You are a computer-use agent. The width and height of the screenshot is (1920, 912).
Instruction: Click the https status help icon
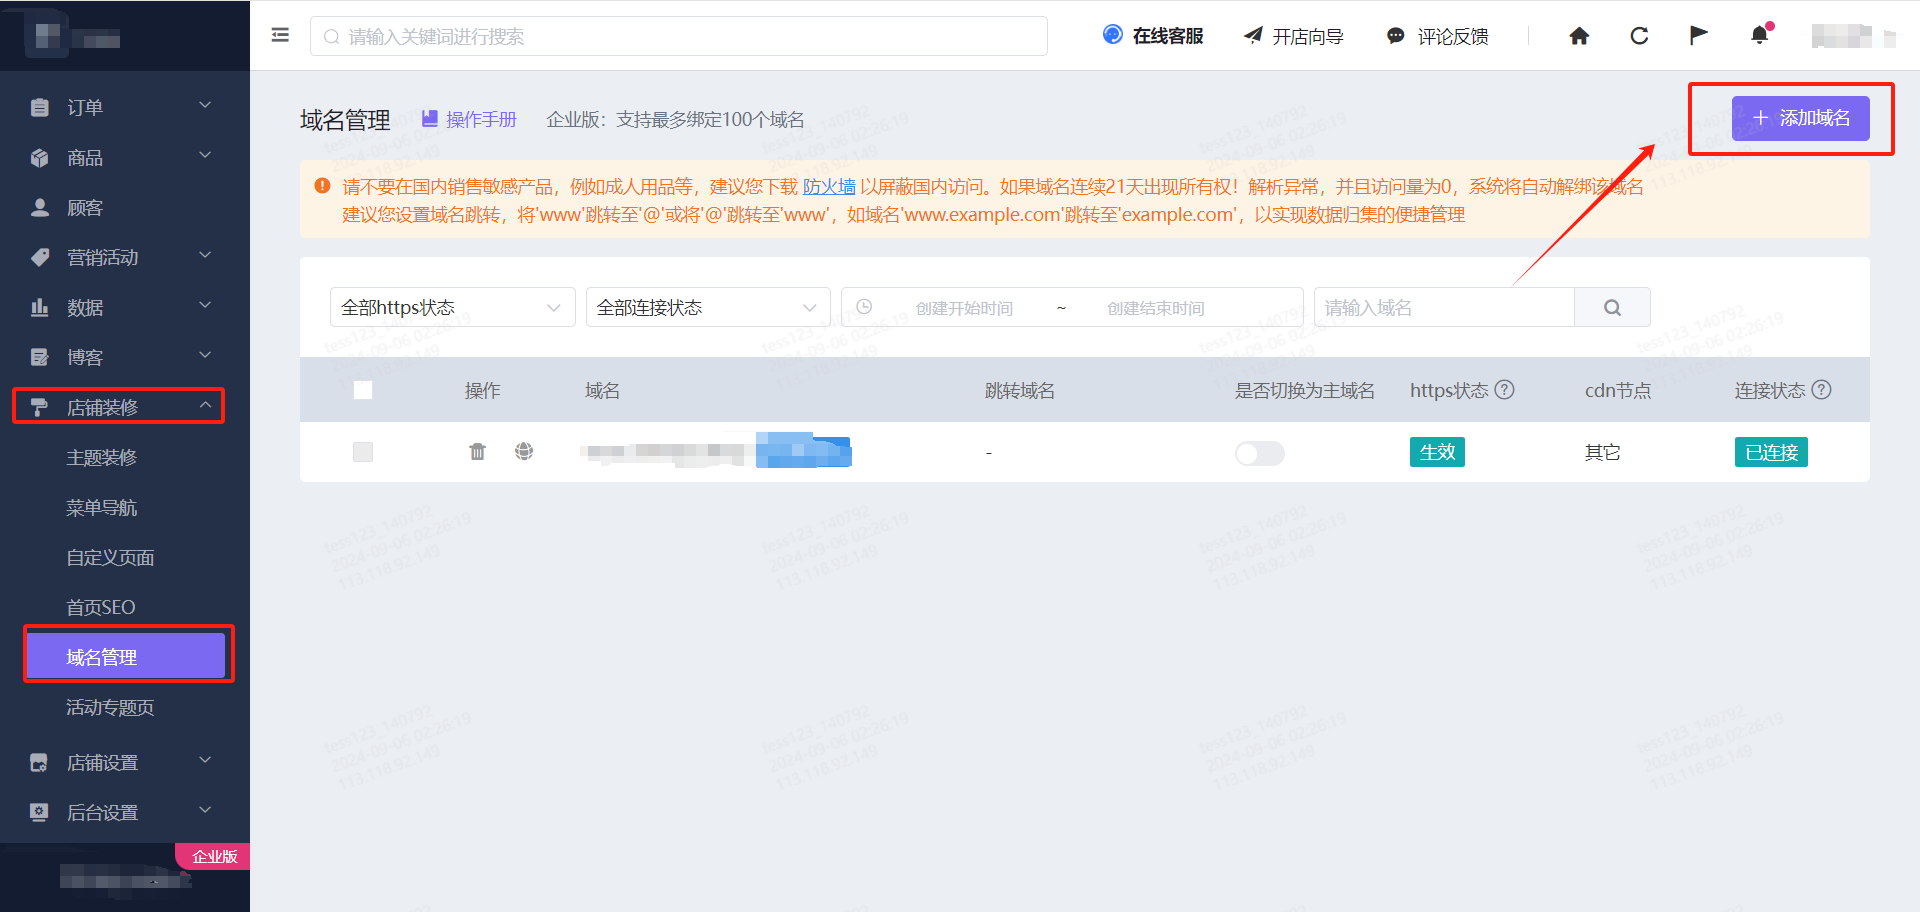click(x=1504, y=390)
